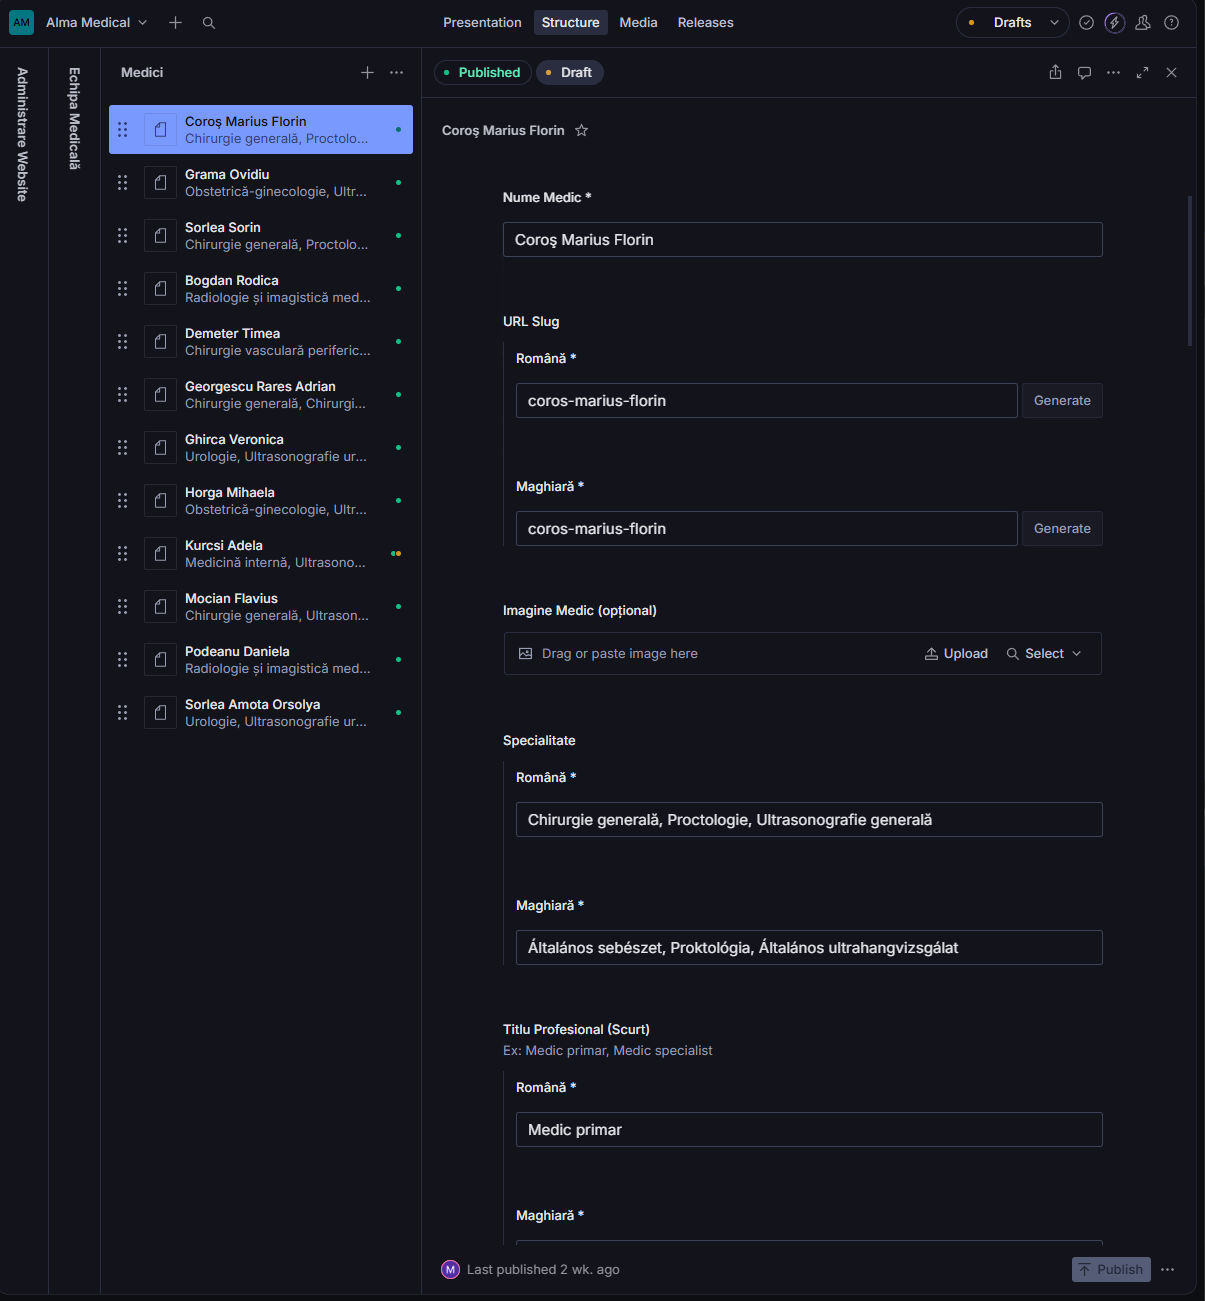The height and width of the screenshot is (1301, 1205).
Task: Select the Draft version chip
Action: (x=570, y=72)
